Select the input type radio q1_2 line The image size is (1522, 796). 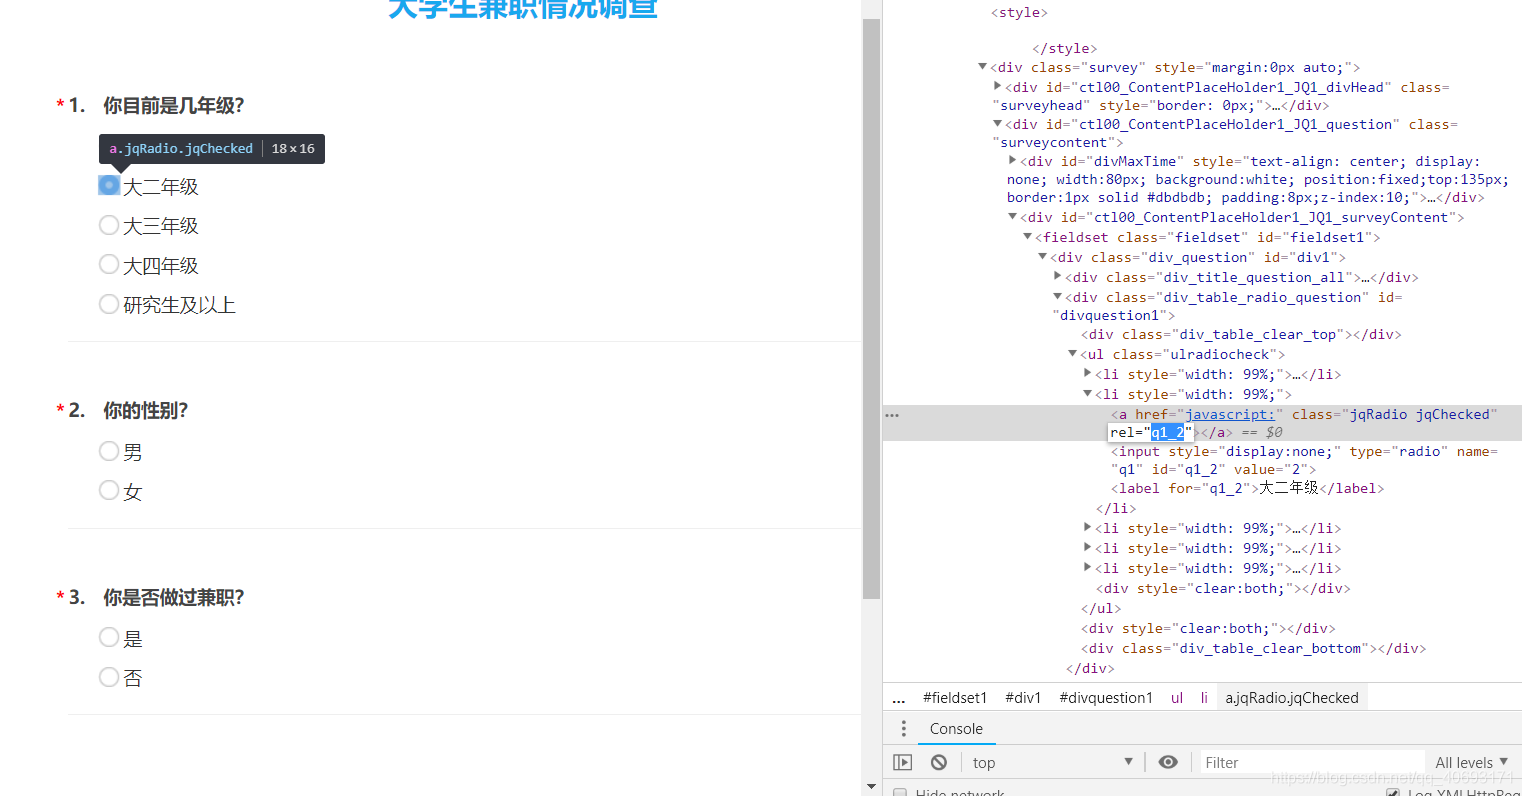(1304, 460)
